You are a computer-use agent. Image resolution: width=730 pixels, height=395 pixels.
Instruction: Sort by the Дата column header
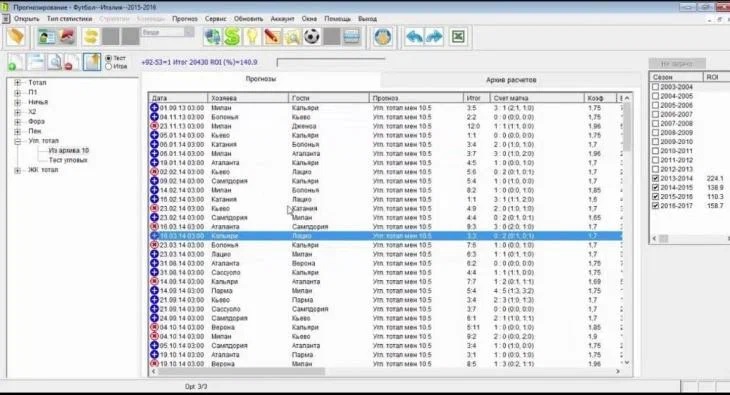point(178,98)
